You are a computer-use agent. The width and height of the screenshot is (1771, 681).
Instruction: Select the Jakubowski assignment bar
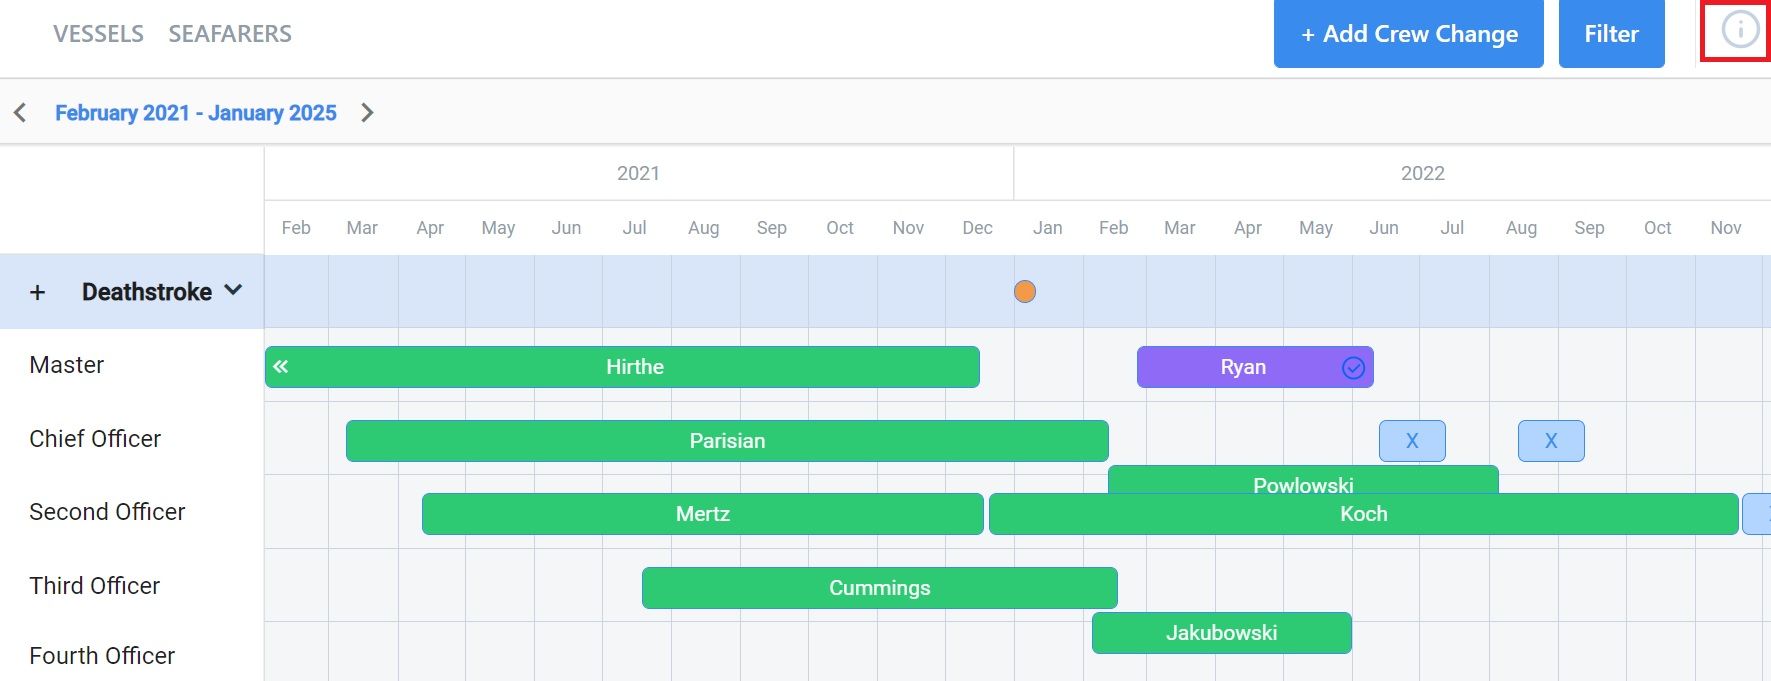1222,633
